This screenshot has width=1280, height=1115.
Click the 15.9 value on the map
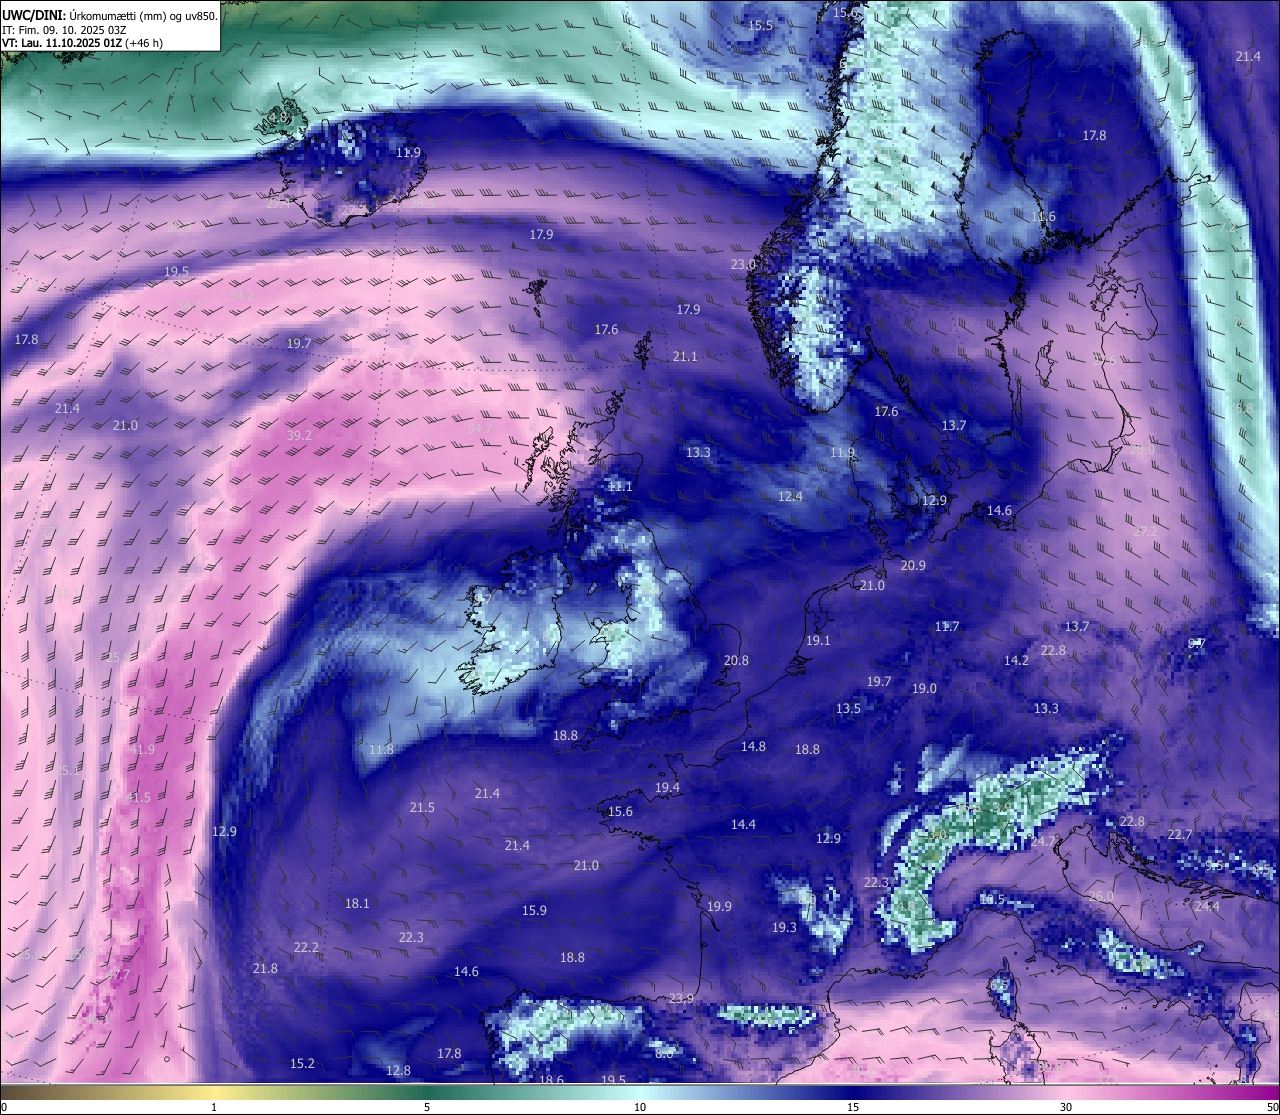coord(534,910)
